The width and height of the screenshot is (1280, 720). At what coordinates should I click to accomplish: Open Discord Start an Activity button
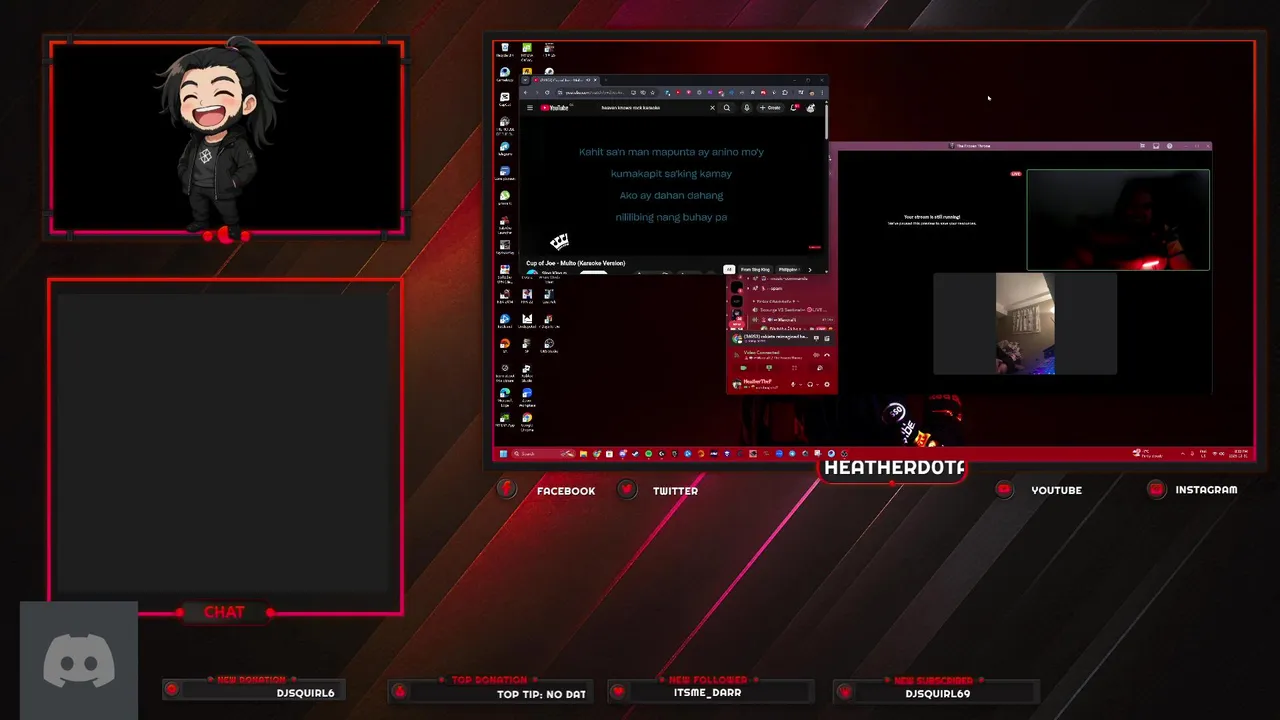tap(794, 368)
